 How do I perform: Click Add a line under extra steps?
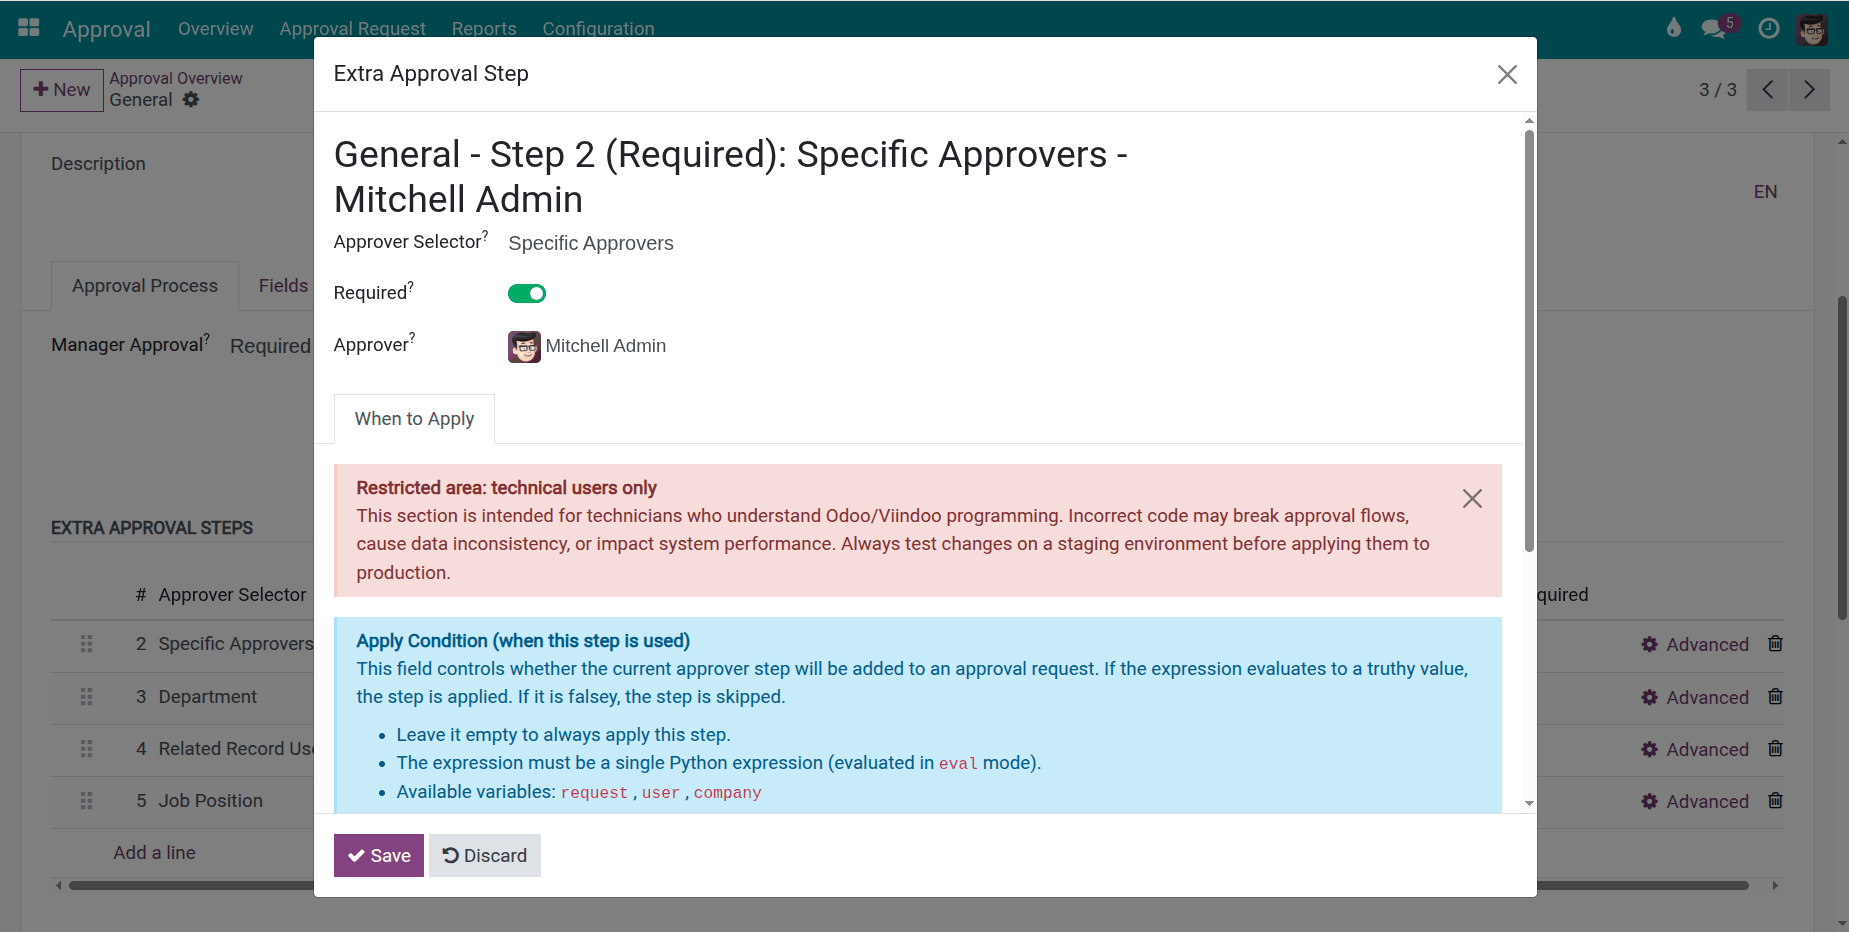[x=154, y=852]
